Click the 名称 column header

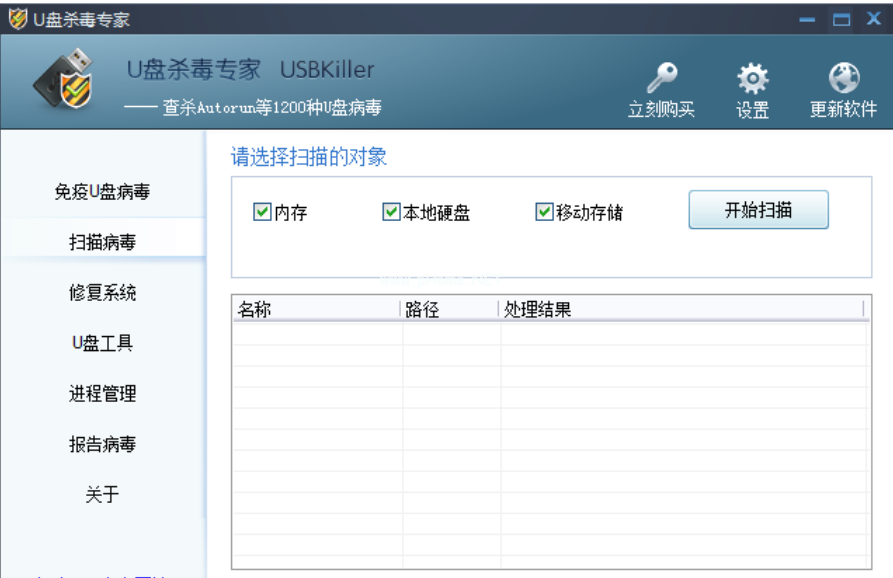point(315,310)
